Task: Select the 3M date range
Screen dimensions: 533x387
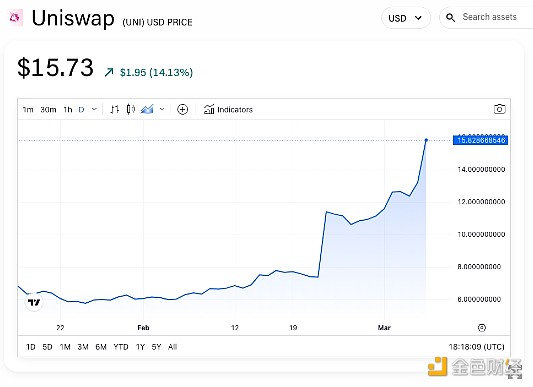Action: click(x=83, y=347)
